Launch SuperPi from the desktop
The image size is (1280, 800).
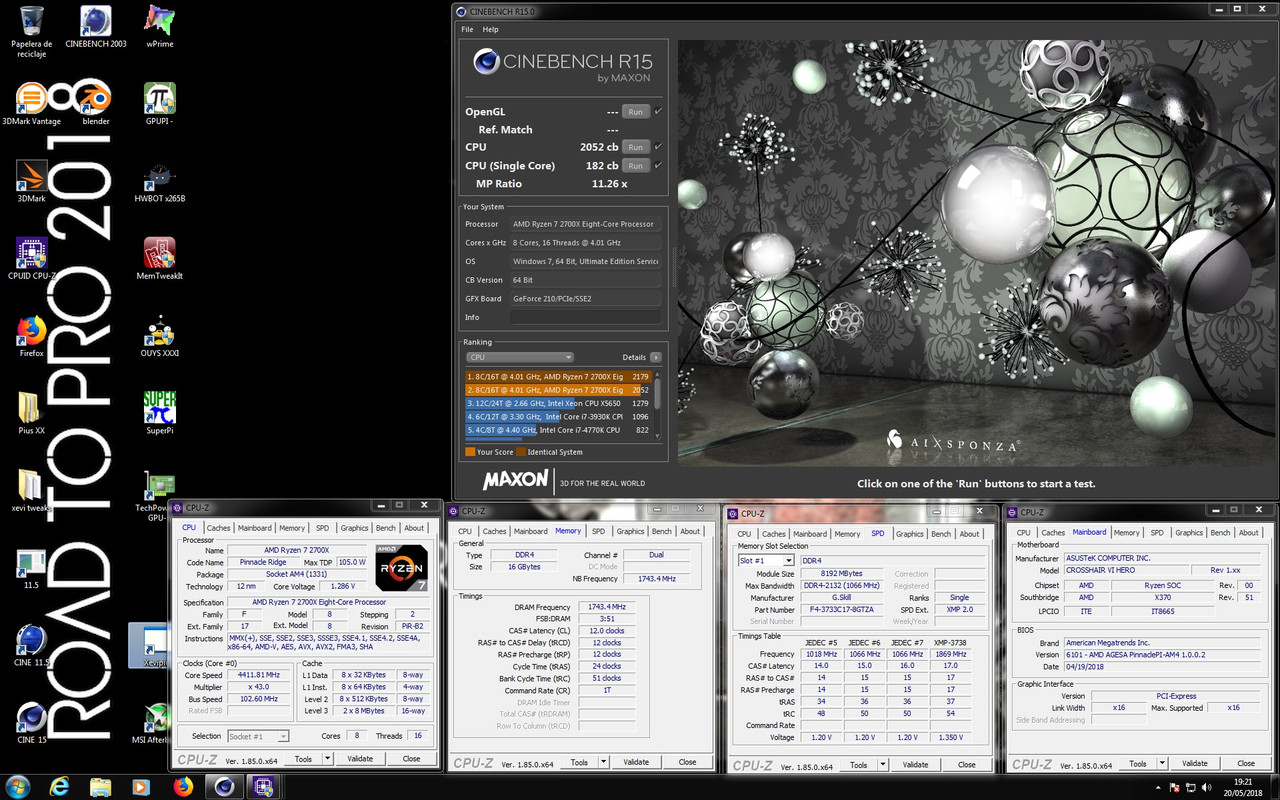click(x=160, y=413)
